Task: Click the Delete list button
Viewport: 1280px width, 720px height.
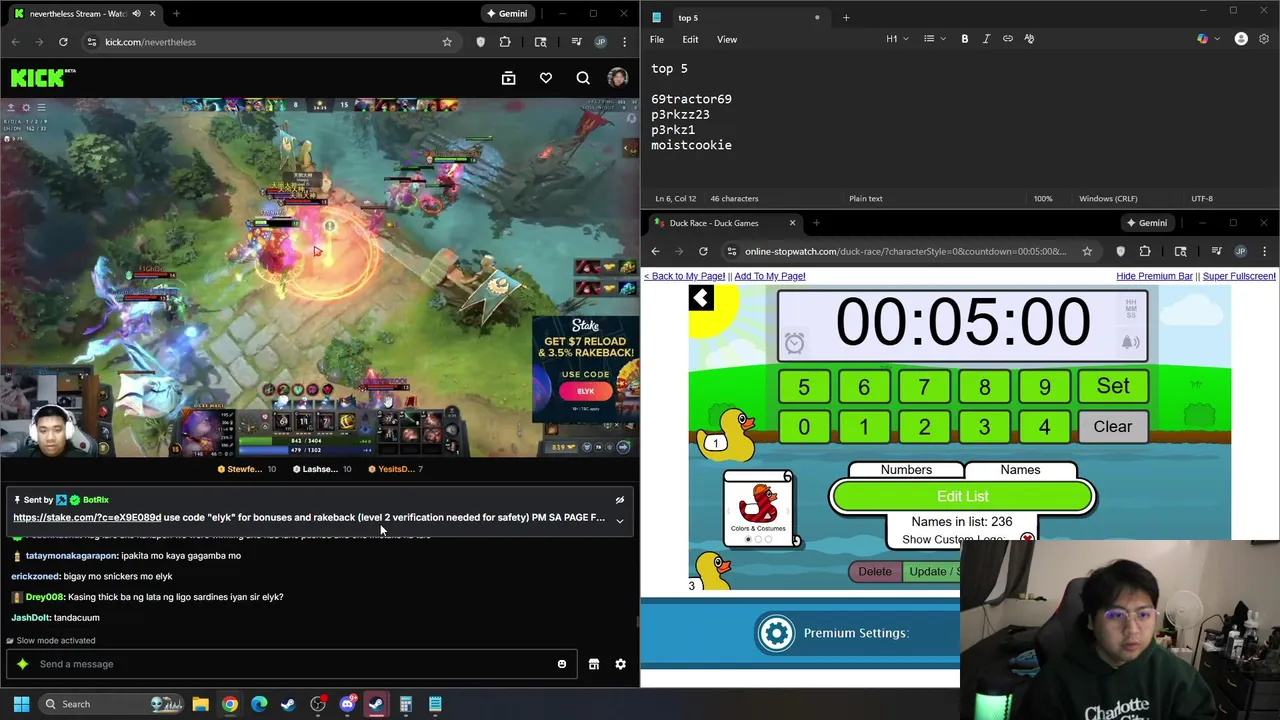Action: coord(875,571)
